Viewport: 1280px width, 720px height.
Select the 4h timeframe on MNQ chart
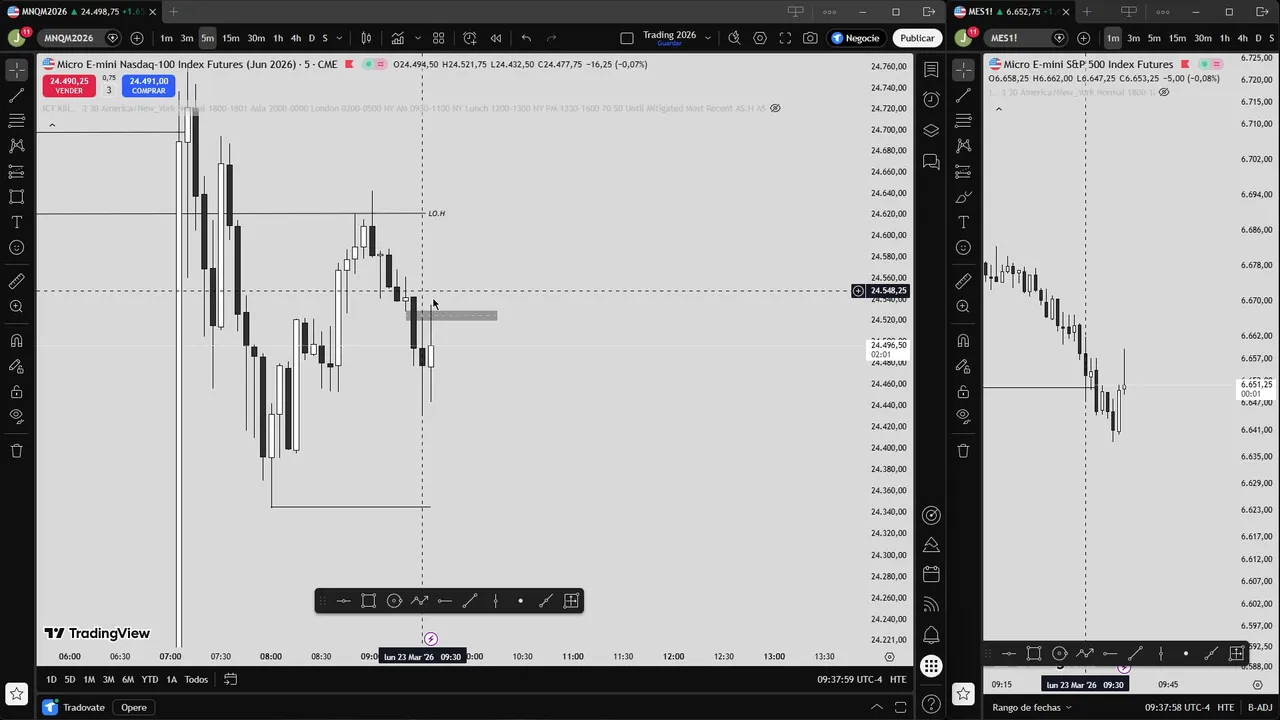point(295,38)
